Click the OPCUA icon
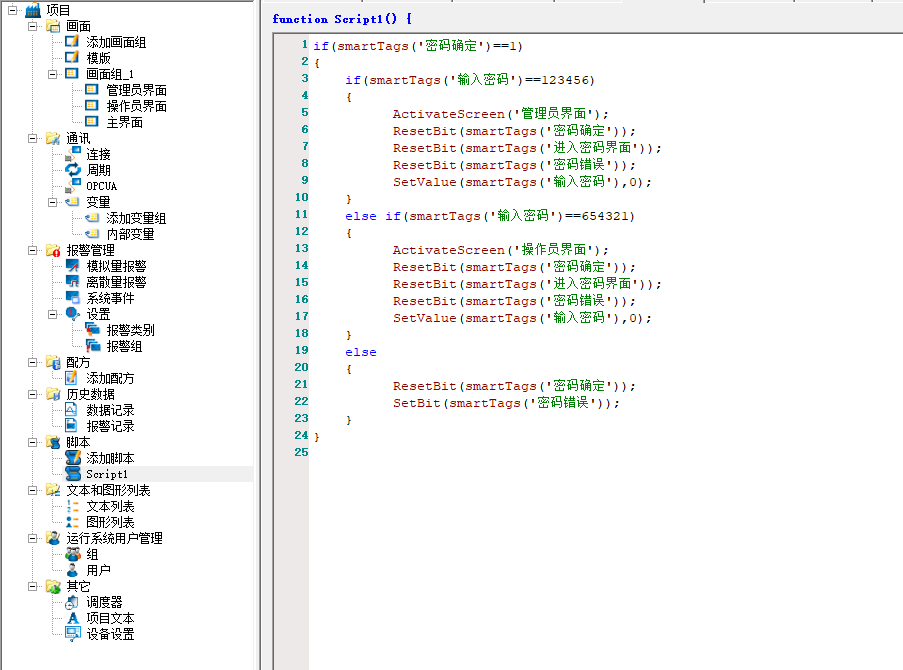The height and width of the screenshot is (670, 903). [73, 186]
